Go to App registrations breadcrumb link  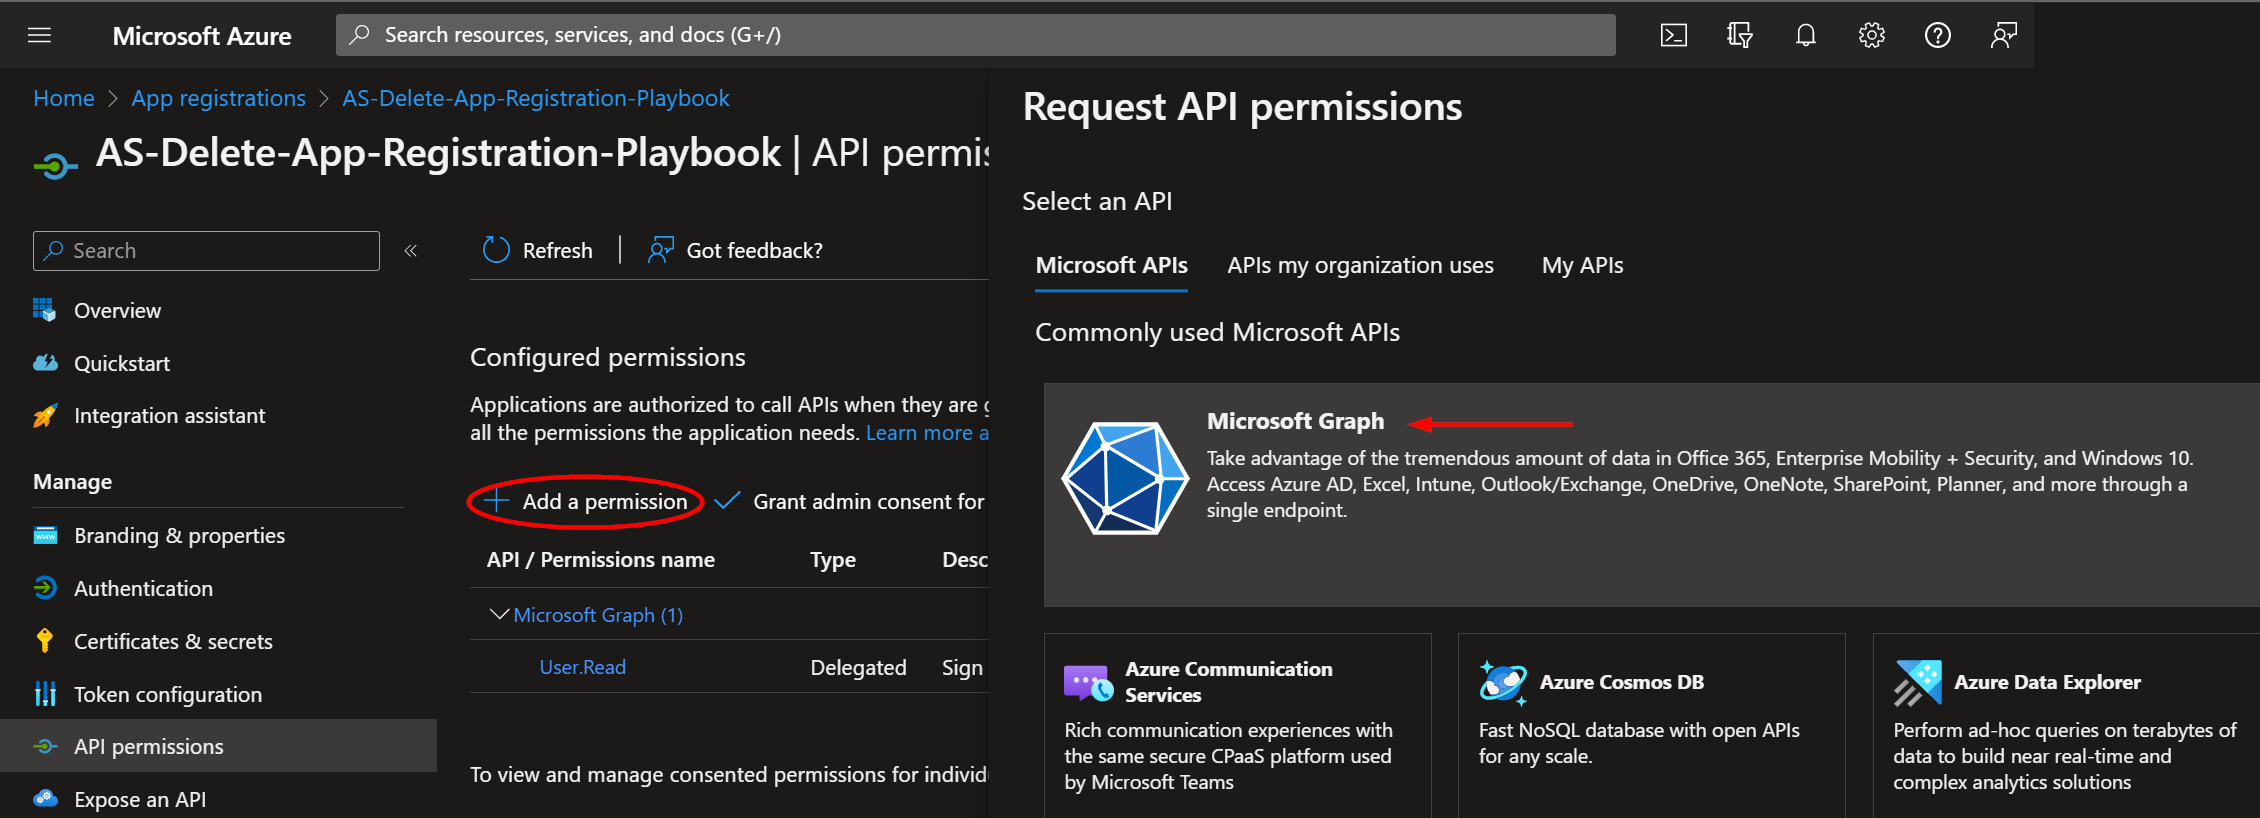pos(218,98)
